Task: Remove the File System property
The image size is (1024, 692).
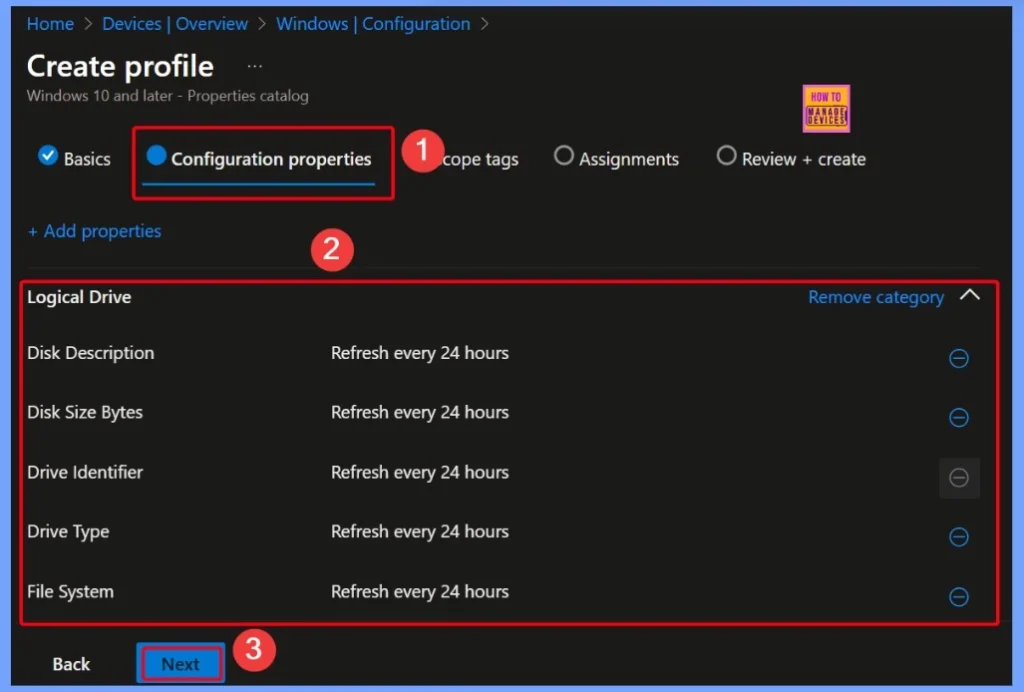Action: click(958, 596)
